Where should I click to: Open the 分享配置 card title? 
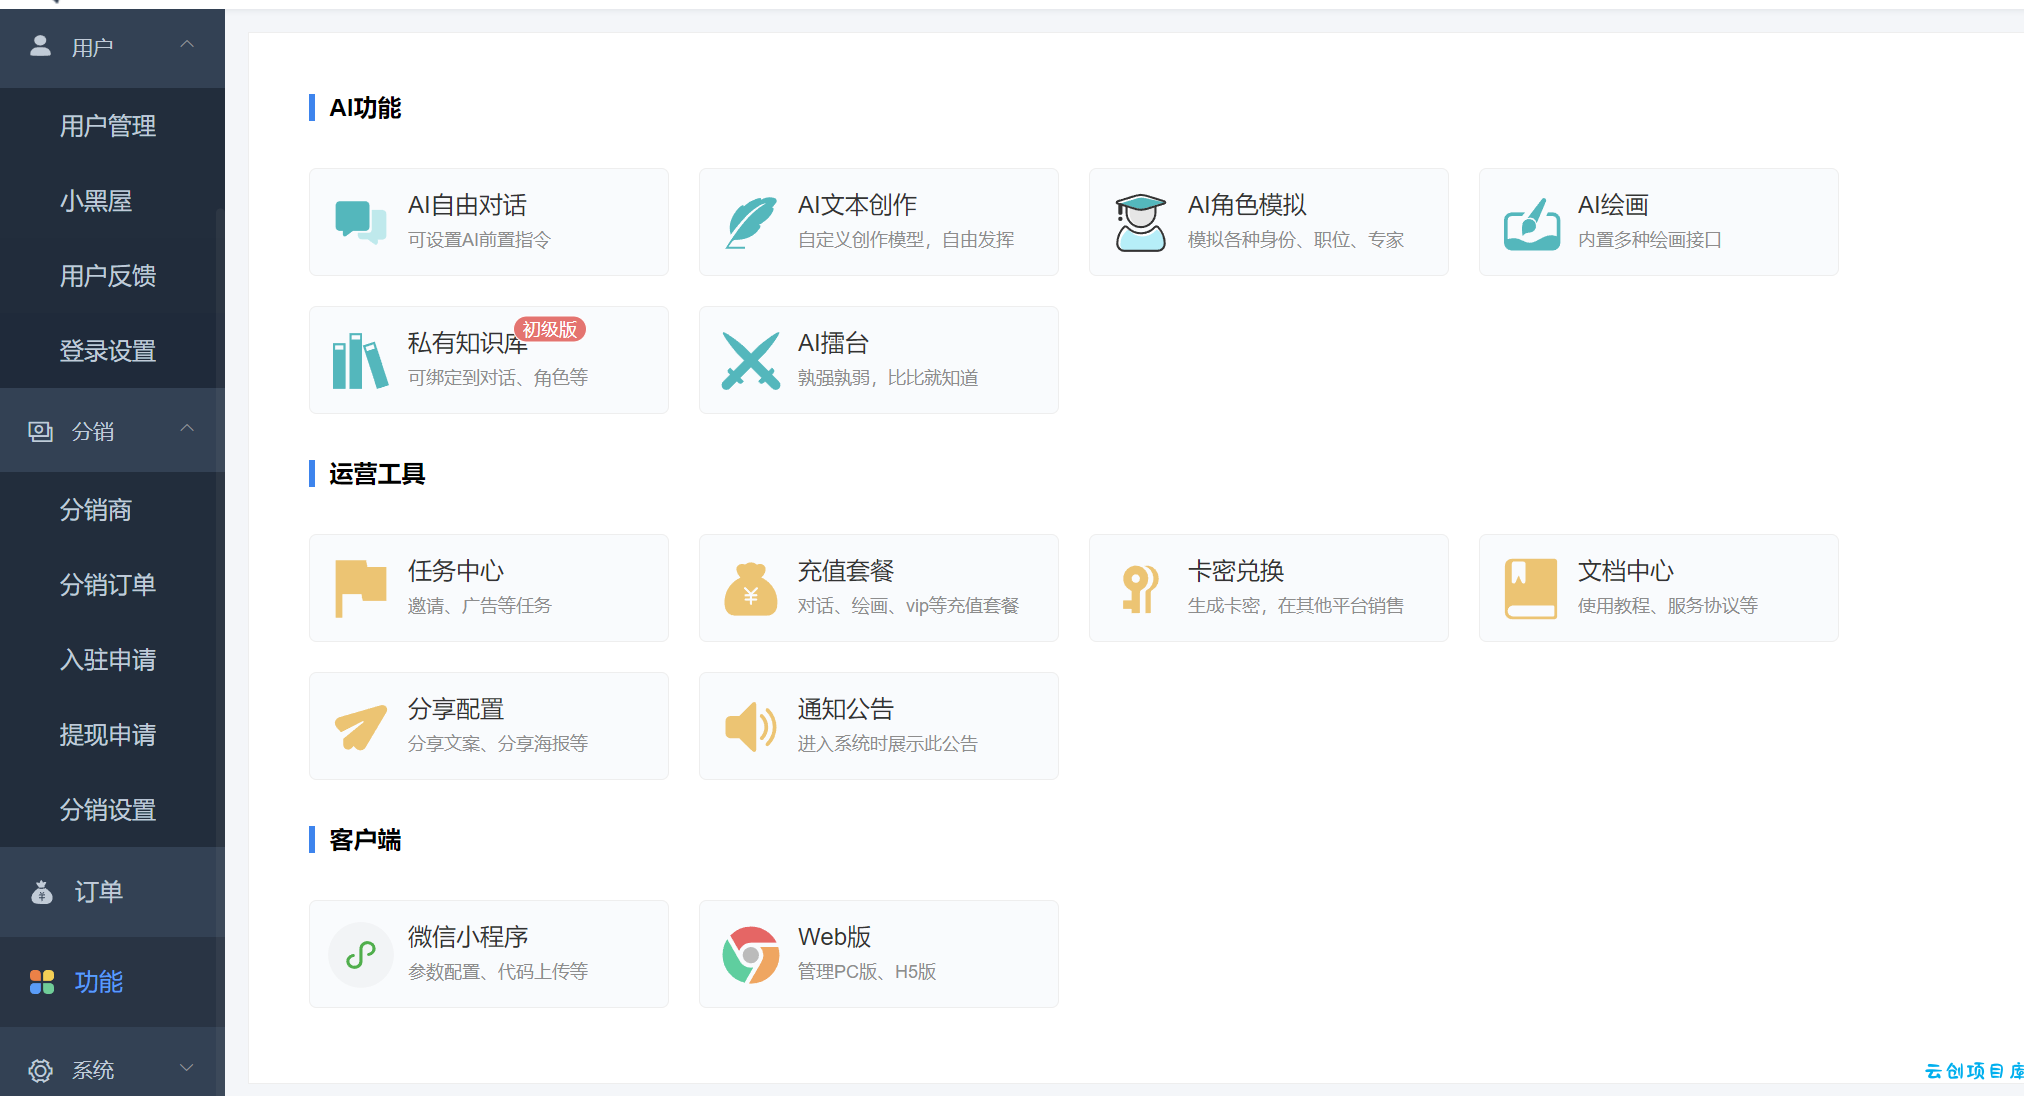coord(456,709)
